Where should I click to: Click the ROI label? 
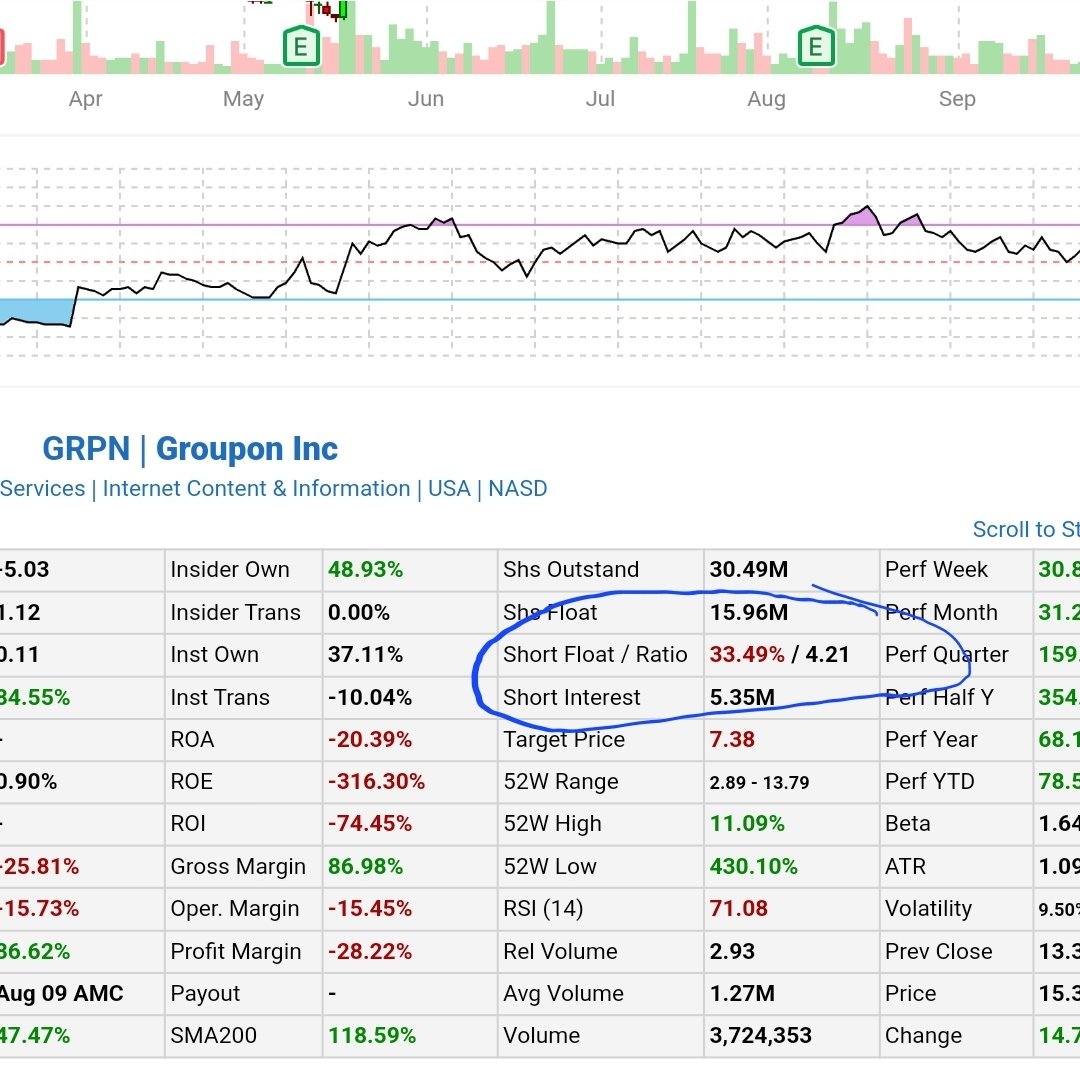[188, 824]
